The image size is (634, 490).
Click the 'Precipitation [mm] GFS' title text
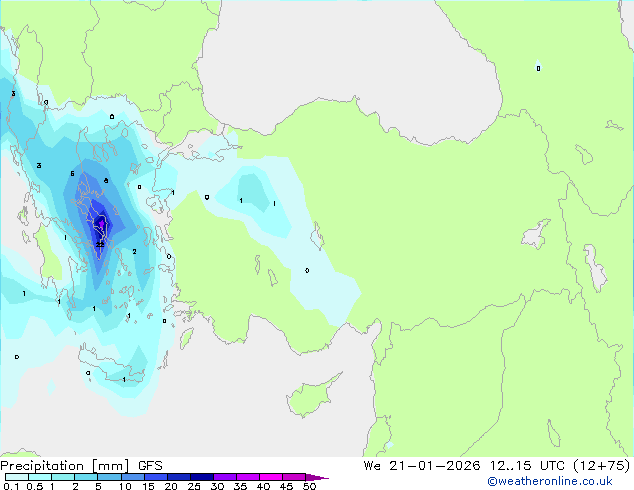(x=81, y=466)
